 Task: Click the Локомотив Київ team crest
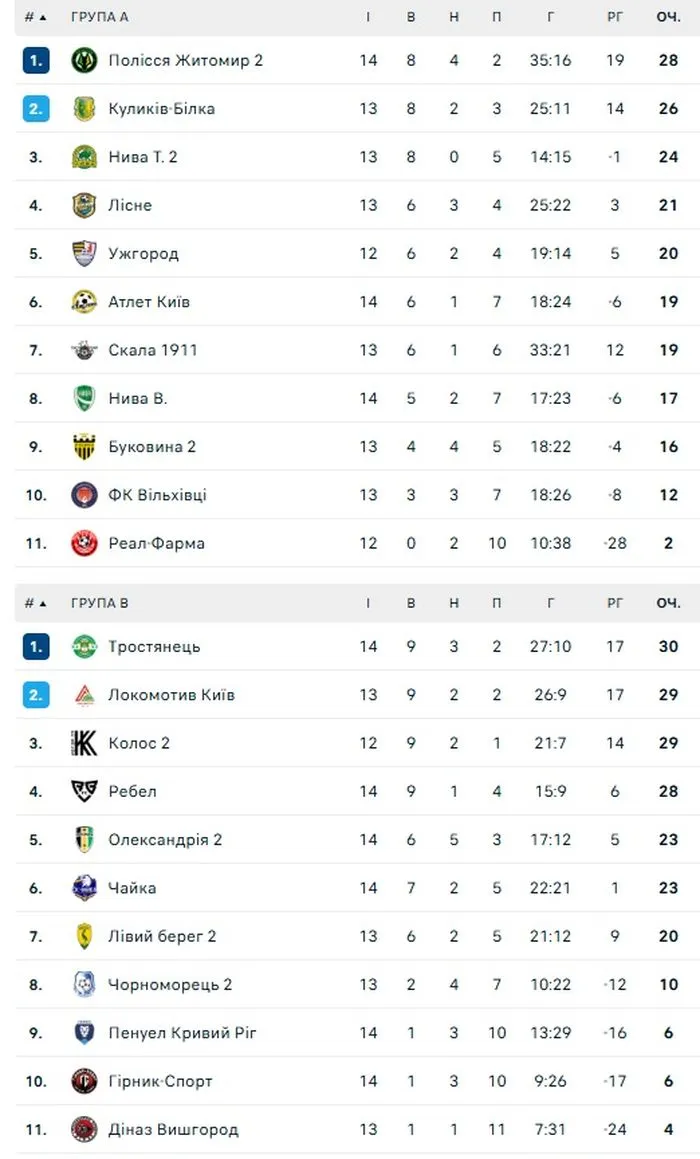coord(84,695)
